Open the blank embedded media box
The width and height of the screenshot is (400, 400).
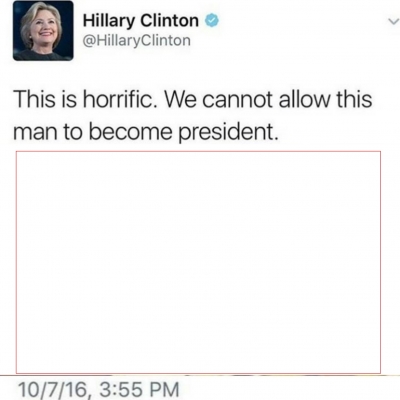198,262
